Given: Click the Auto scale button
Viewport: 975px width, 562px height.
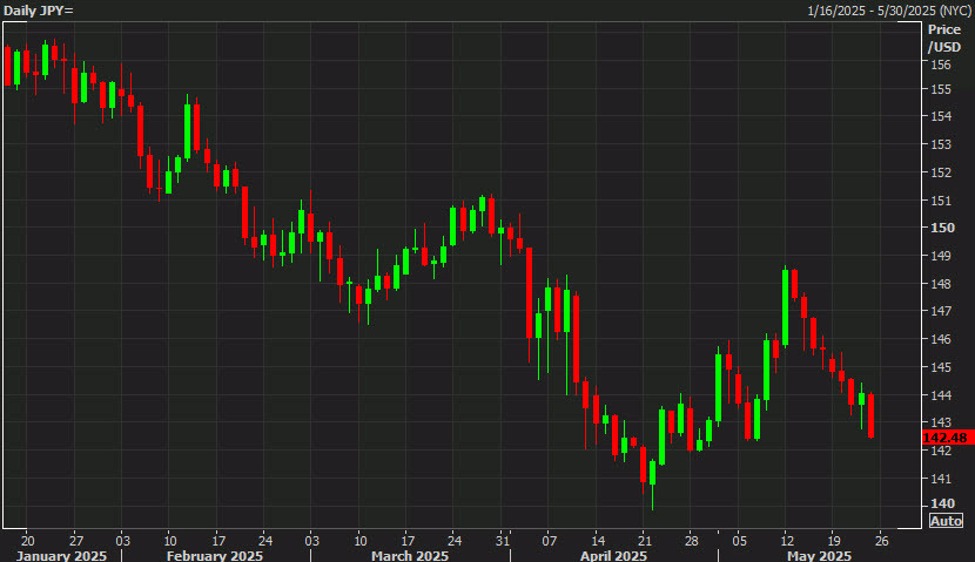Looking at the screenshot, I should [946, 521].
